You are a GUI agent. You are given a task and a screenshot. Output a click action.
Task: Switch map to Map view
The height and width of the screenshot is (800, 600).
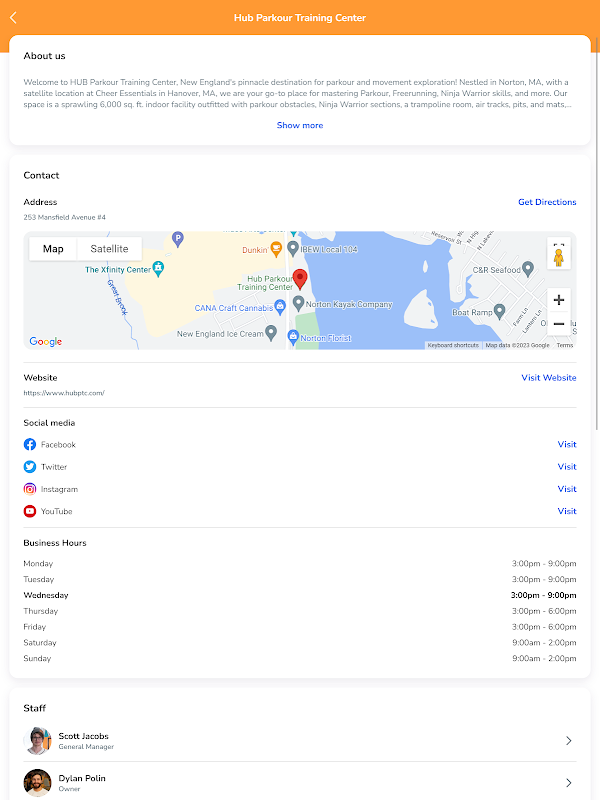point(53,249)
